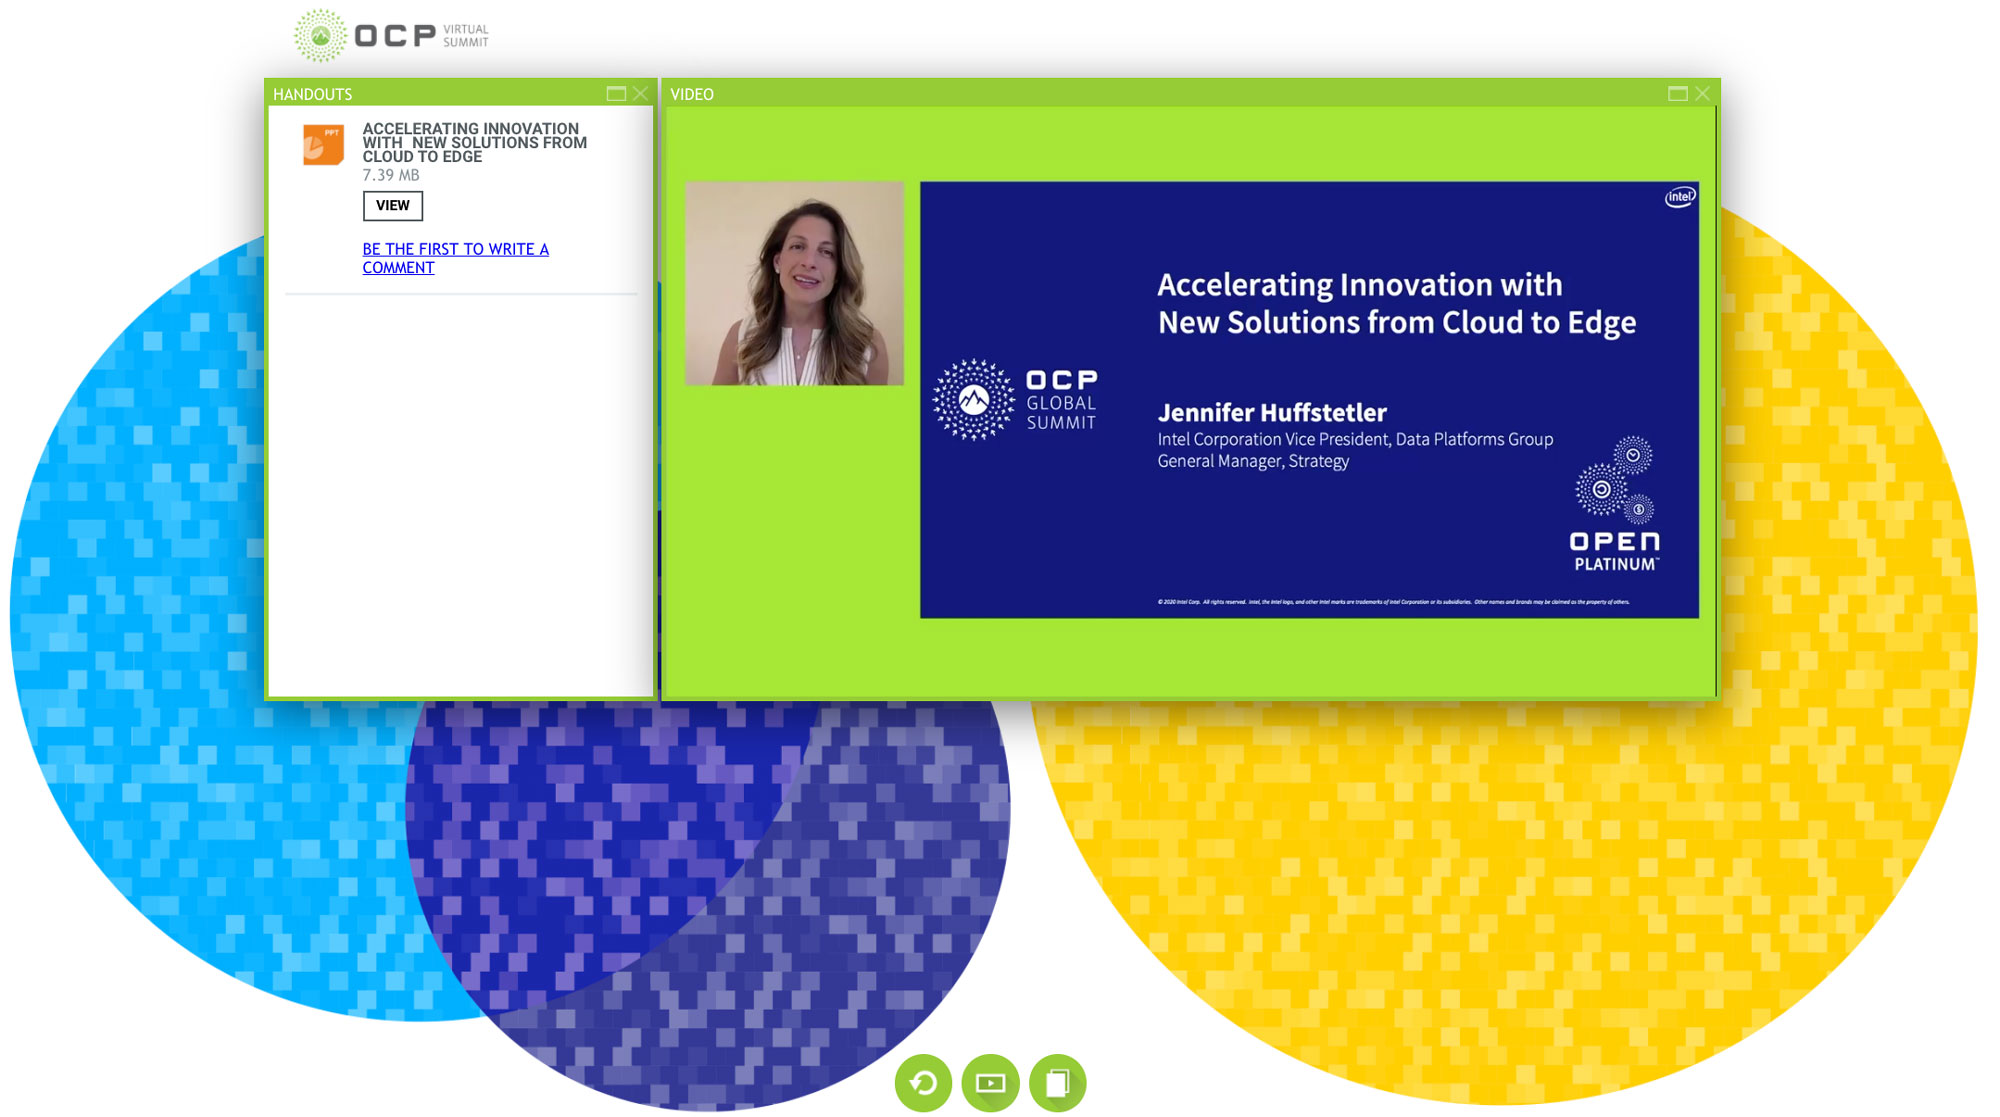Close the Video panel
2000x1117 pixels.
coord(1702,94)
